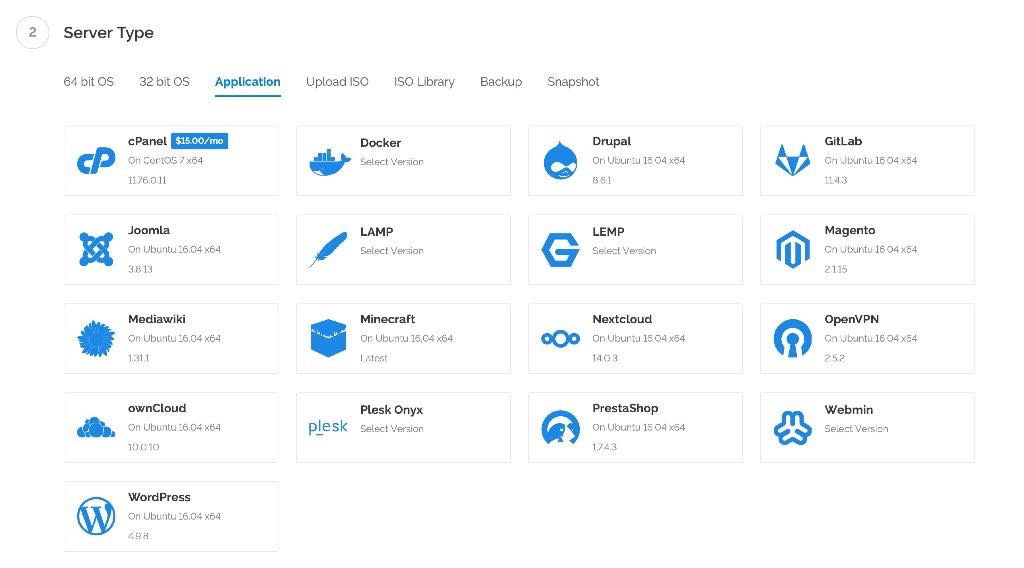Choose the Minecraft block icon
This screenshot has width=1024, height=568.
(328, 338)
